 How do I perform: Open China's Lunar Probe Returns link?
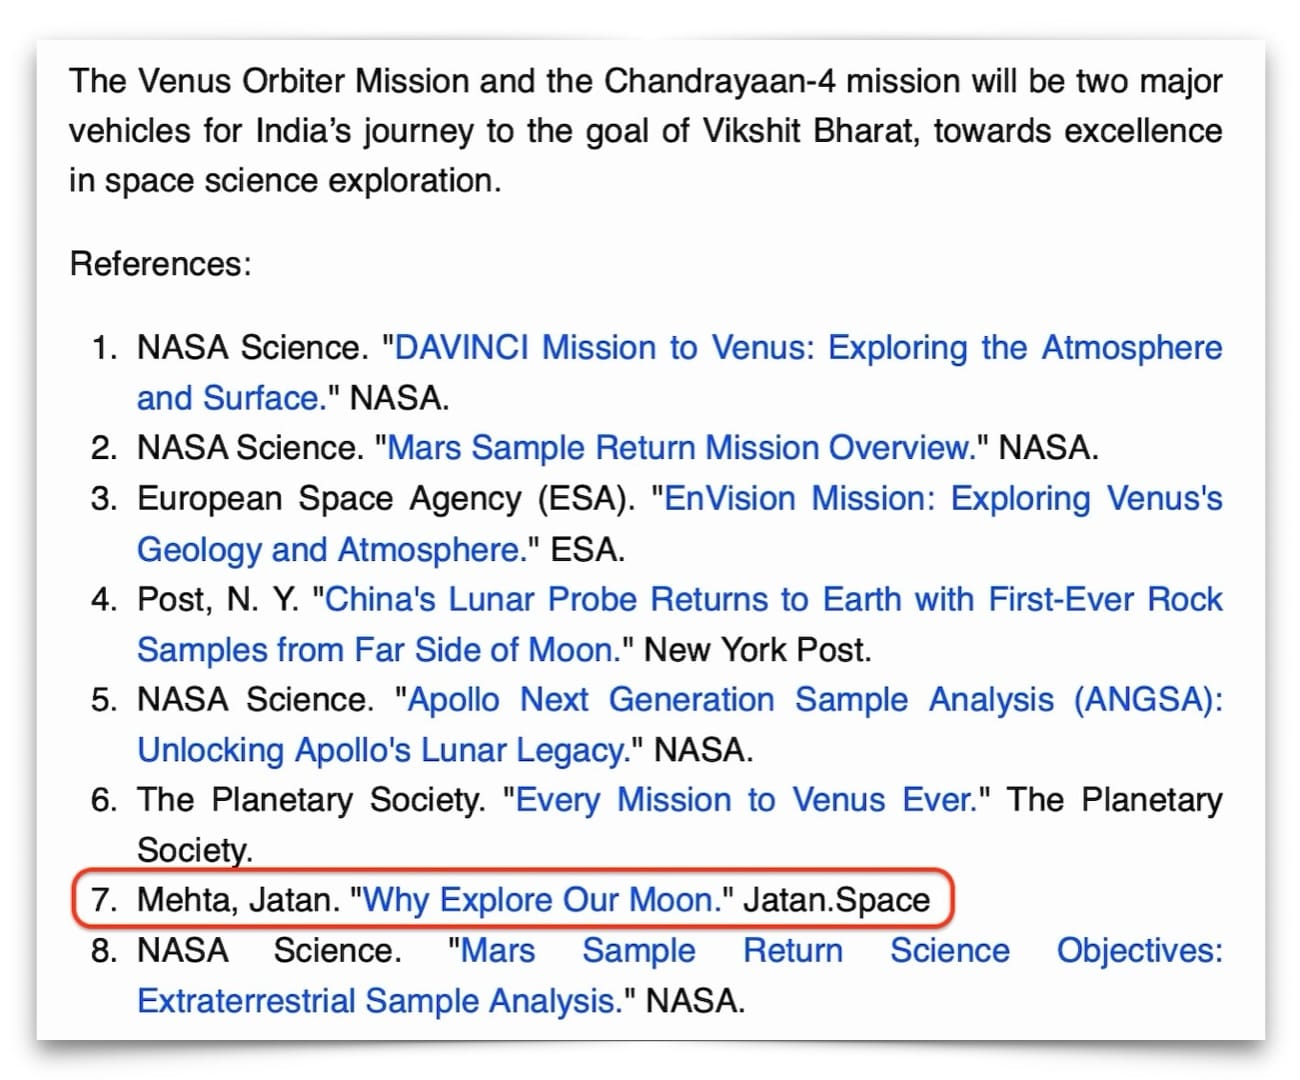coord(774,599)
